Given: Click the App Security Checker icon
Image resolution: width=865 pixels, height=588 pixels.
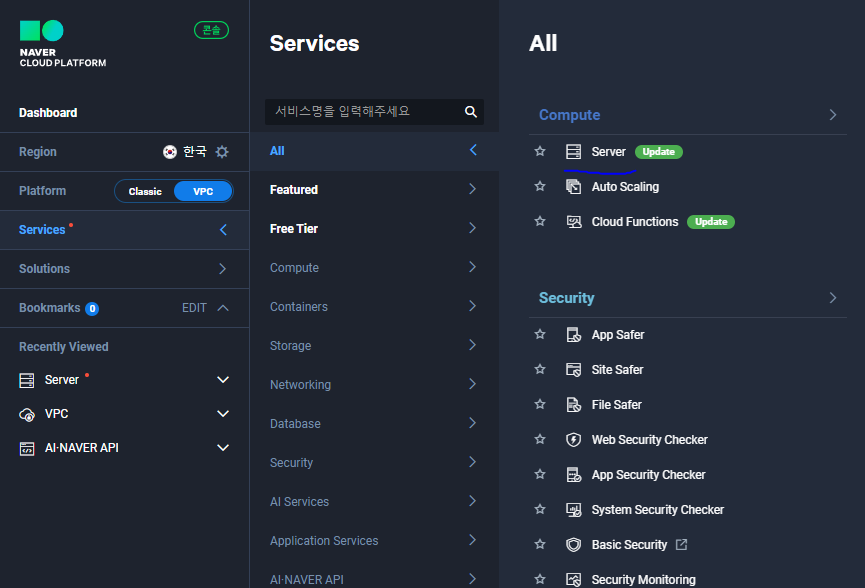Looking at the screenshot, I should [574, 475].
